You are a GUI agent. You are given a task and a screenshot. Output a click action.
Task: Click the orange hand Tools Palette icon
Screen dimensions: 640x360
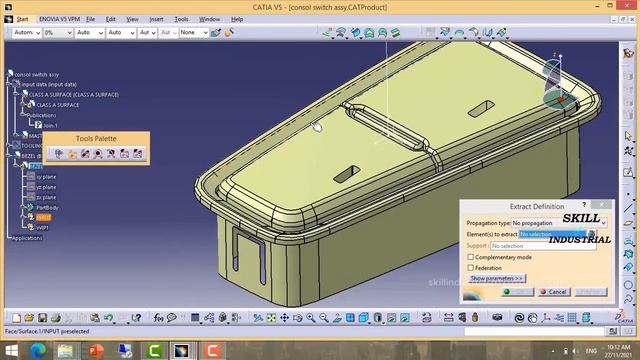click(x=72, y=154)
